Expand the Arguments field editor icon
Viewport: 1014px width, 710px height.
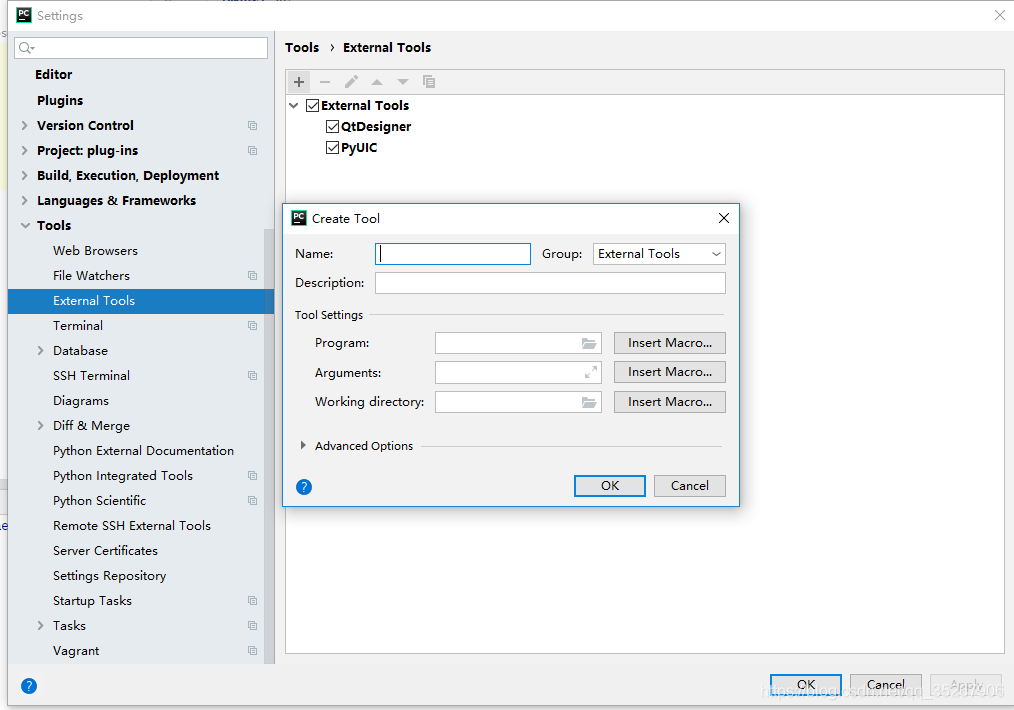tap(590, 372)
